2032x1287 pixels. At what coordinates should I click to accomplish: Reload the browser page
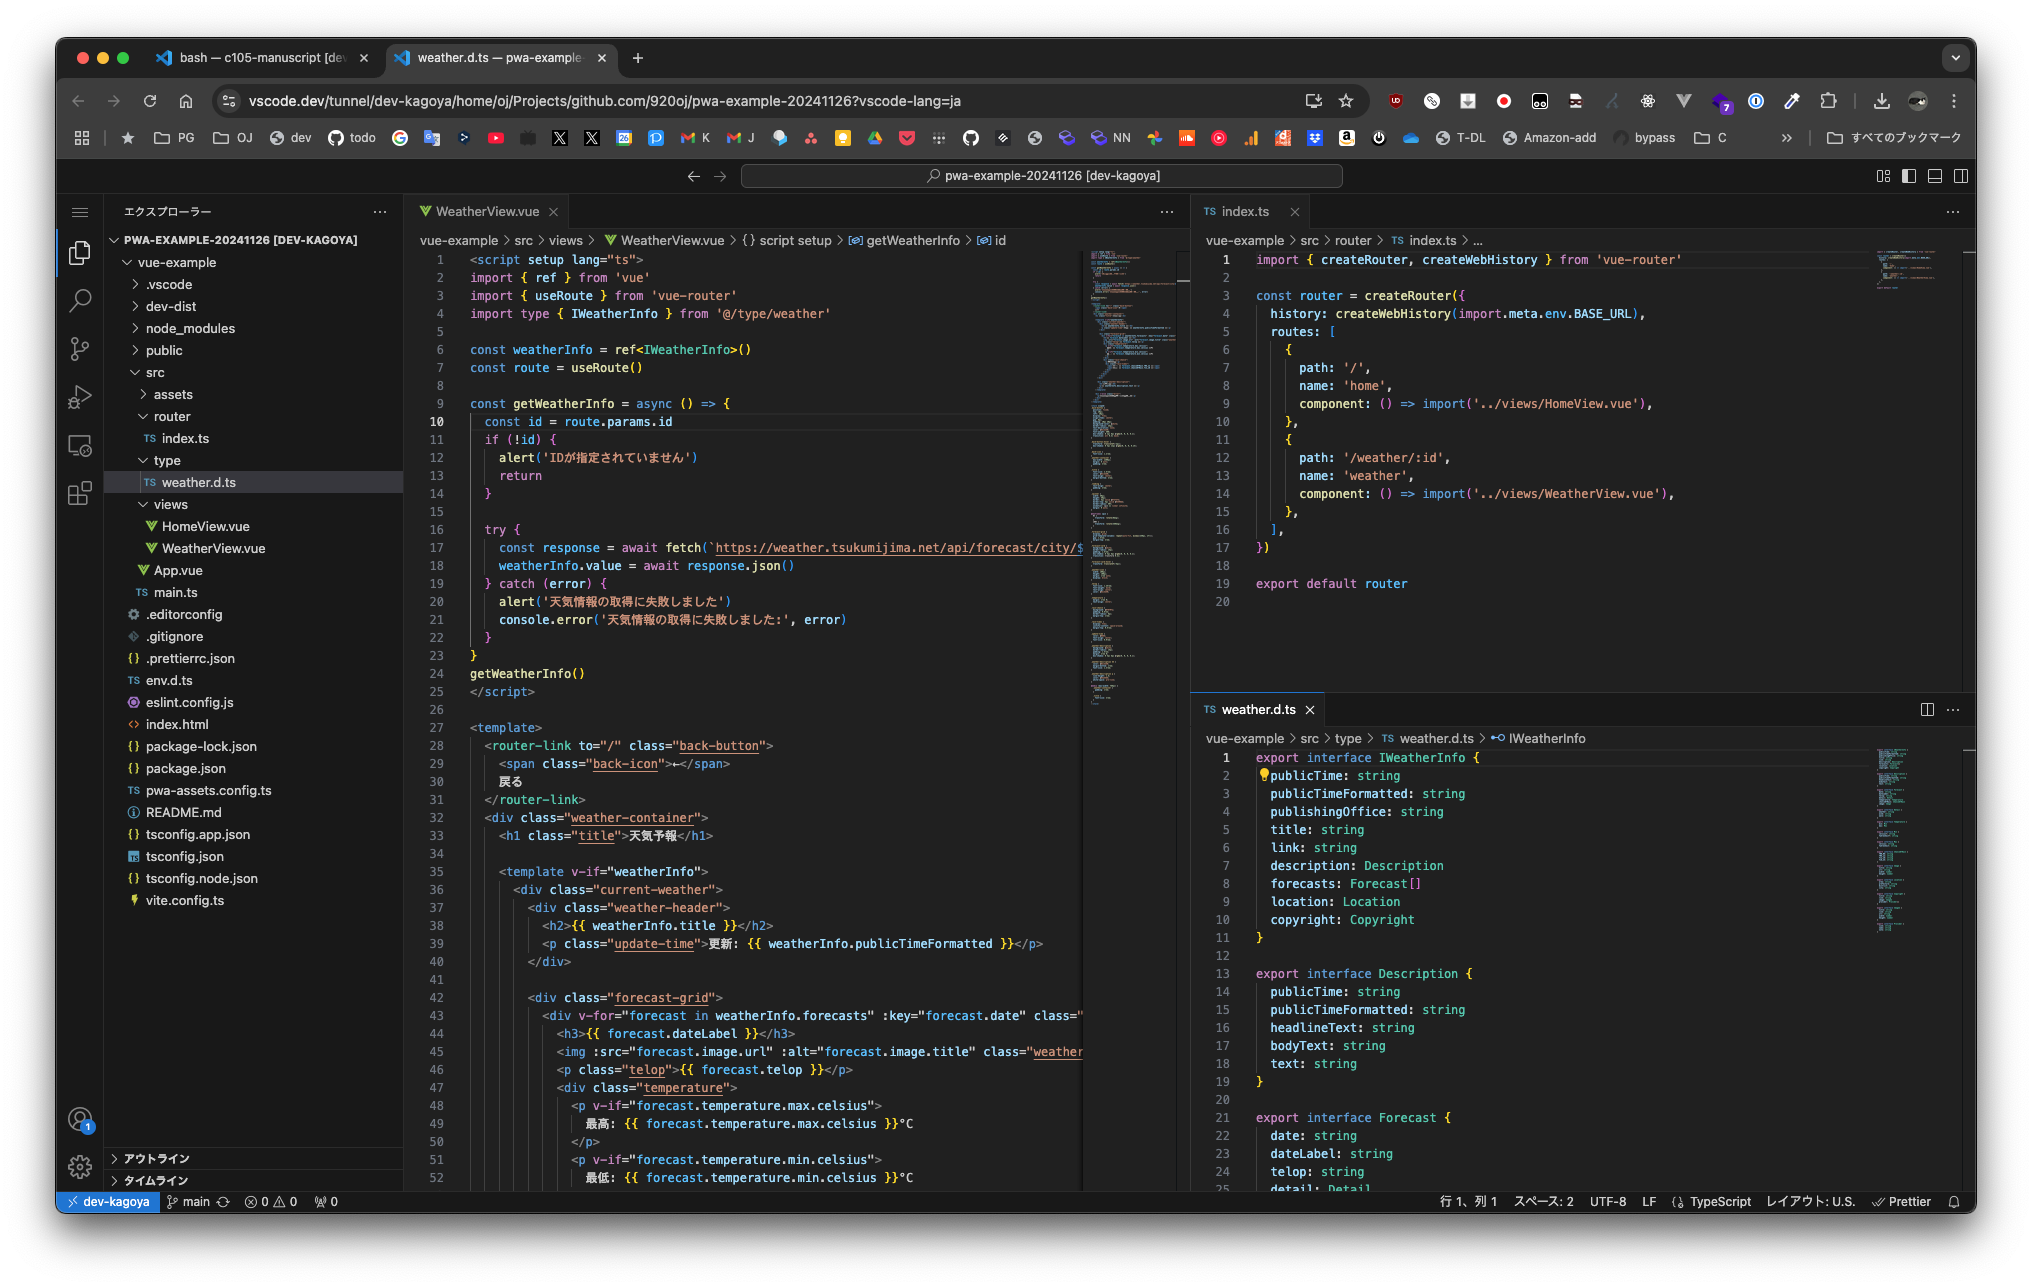coord(150,101)
